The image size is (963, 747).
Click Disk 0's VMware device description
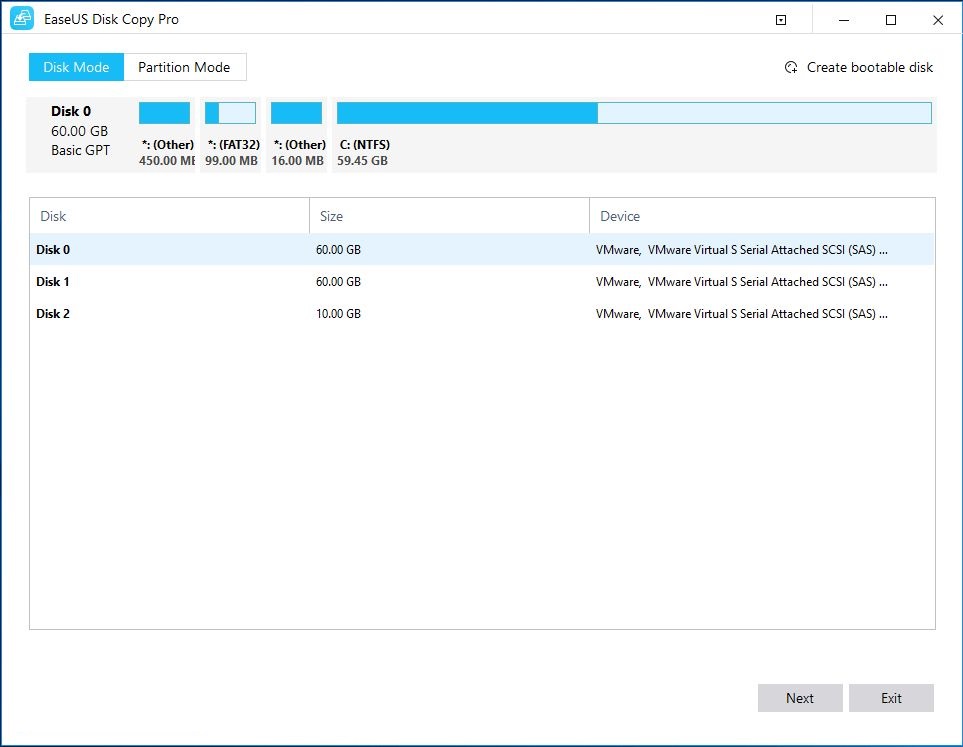tap(741, 249)
